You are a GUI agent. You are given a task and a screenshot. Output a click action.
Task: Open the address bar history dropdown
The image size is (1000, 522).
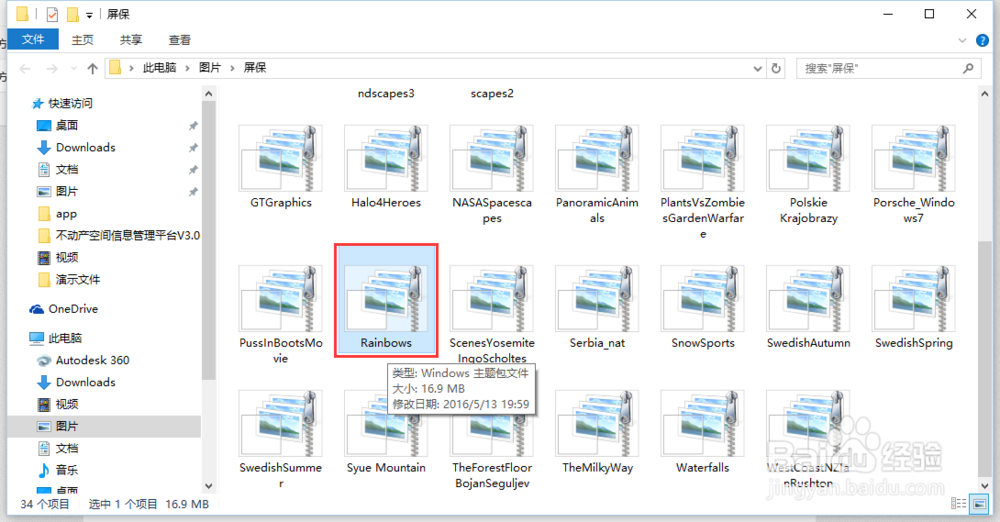(758, 68)
